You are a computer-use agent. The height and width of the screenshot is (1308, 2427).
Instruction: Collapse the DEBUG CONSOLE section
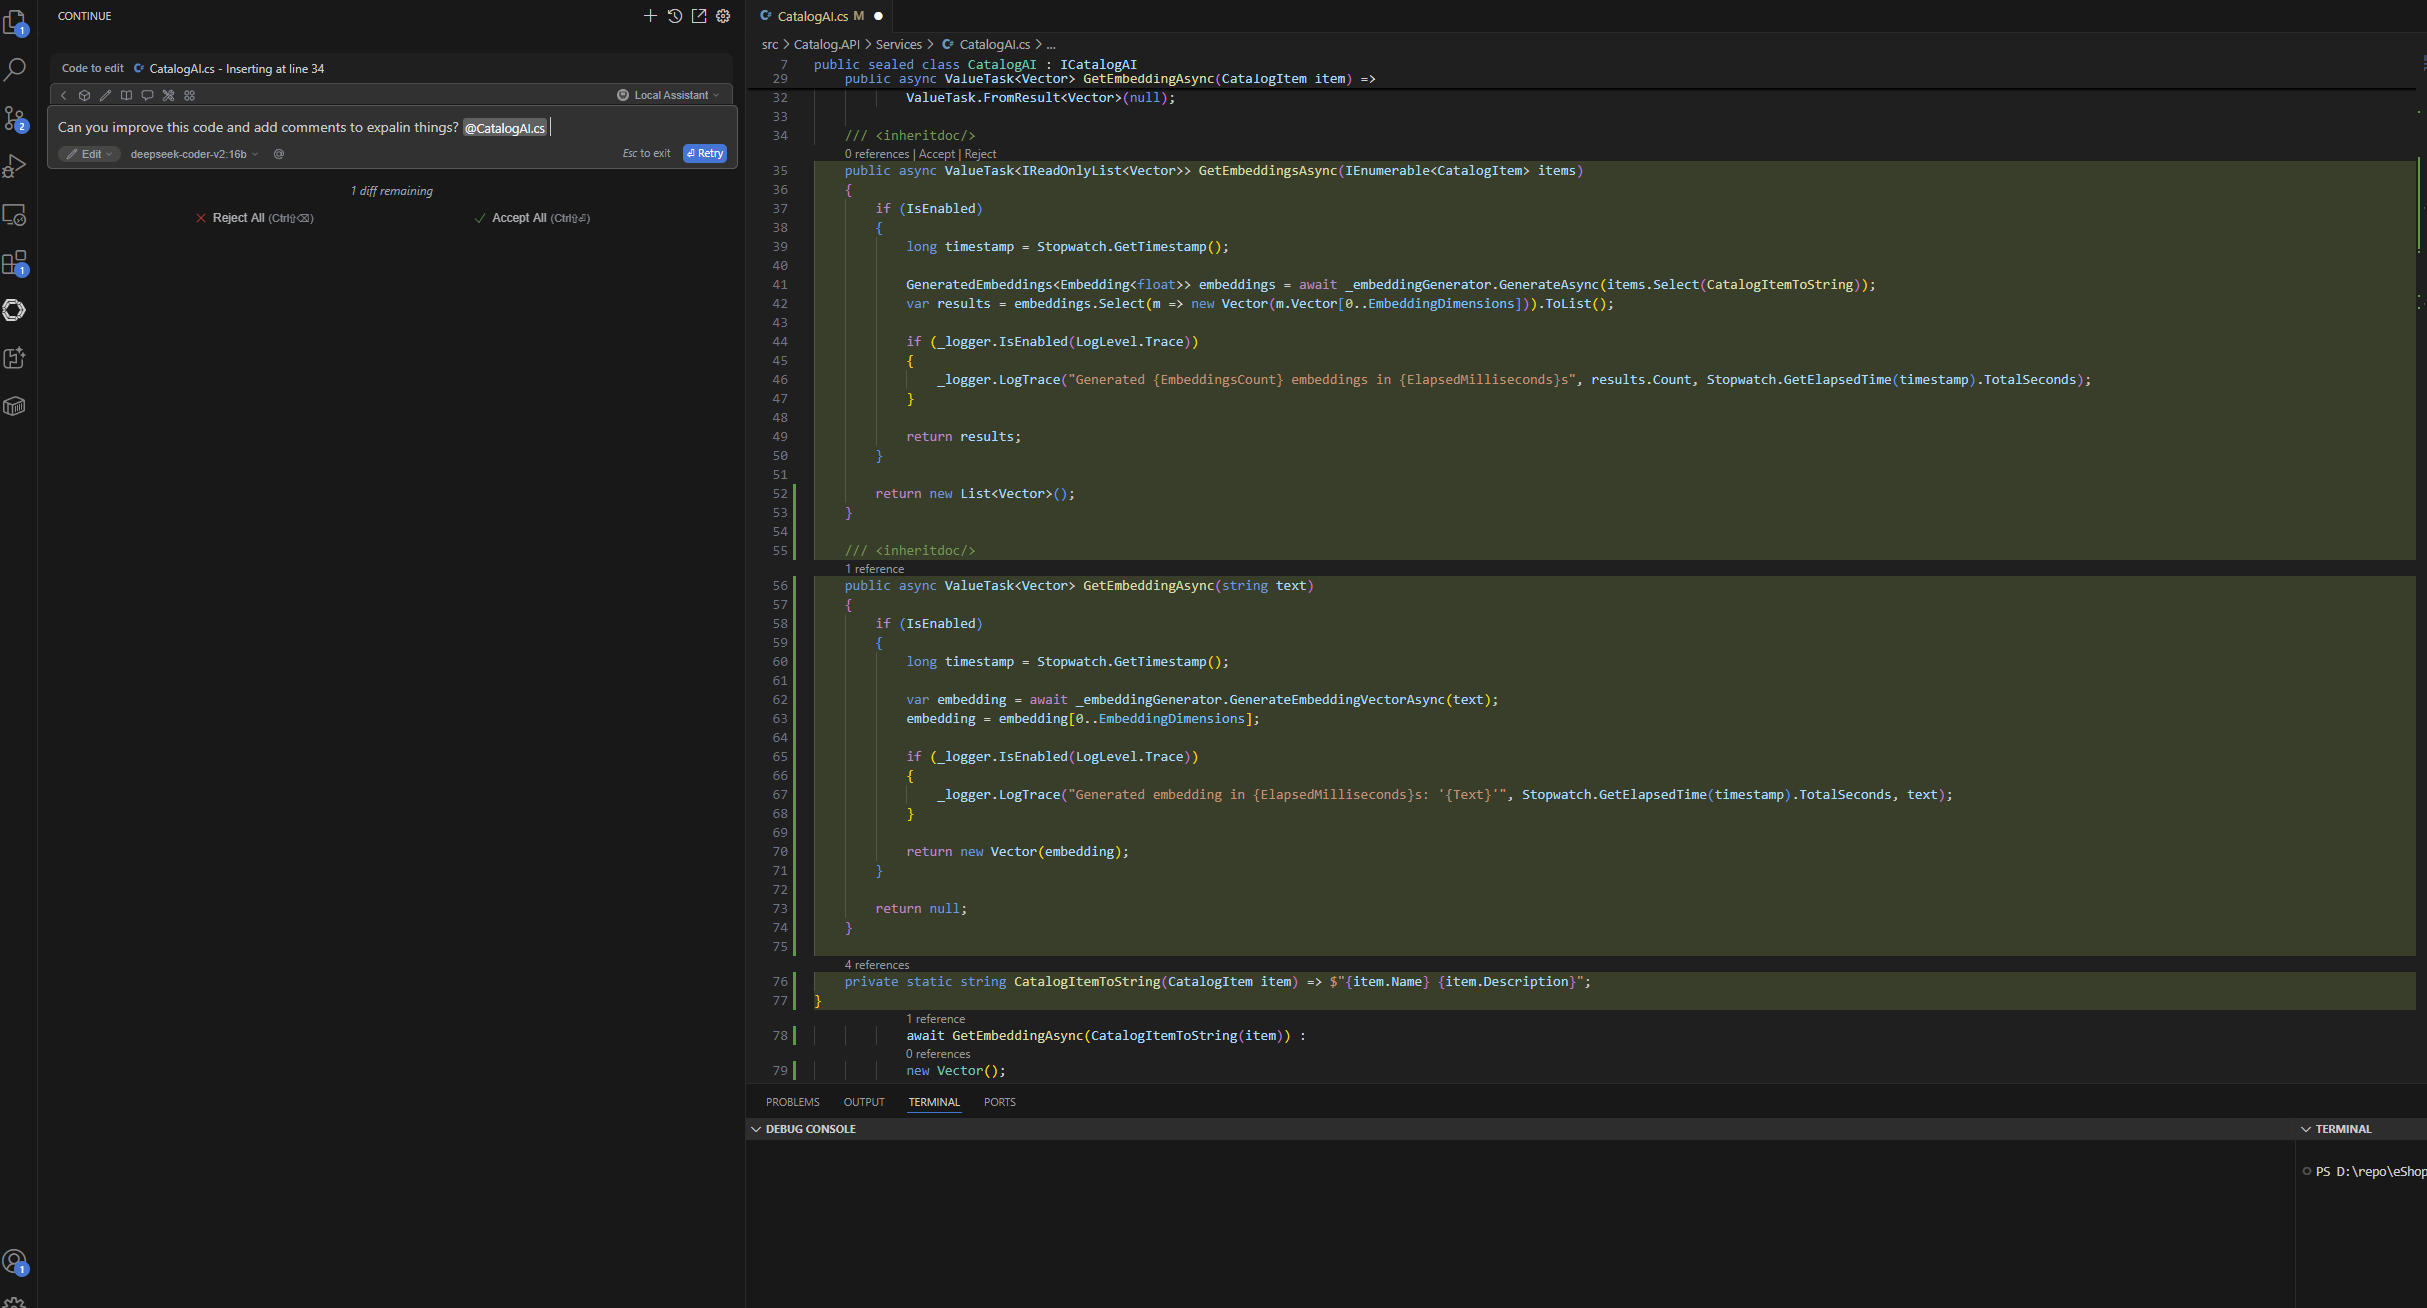pyautogui.click(x=803, y=1129)
